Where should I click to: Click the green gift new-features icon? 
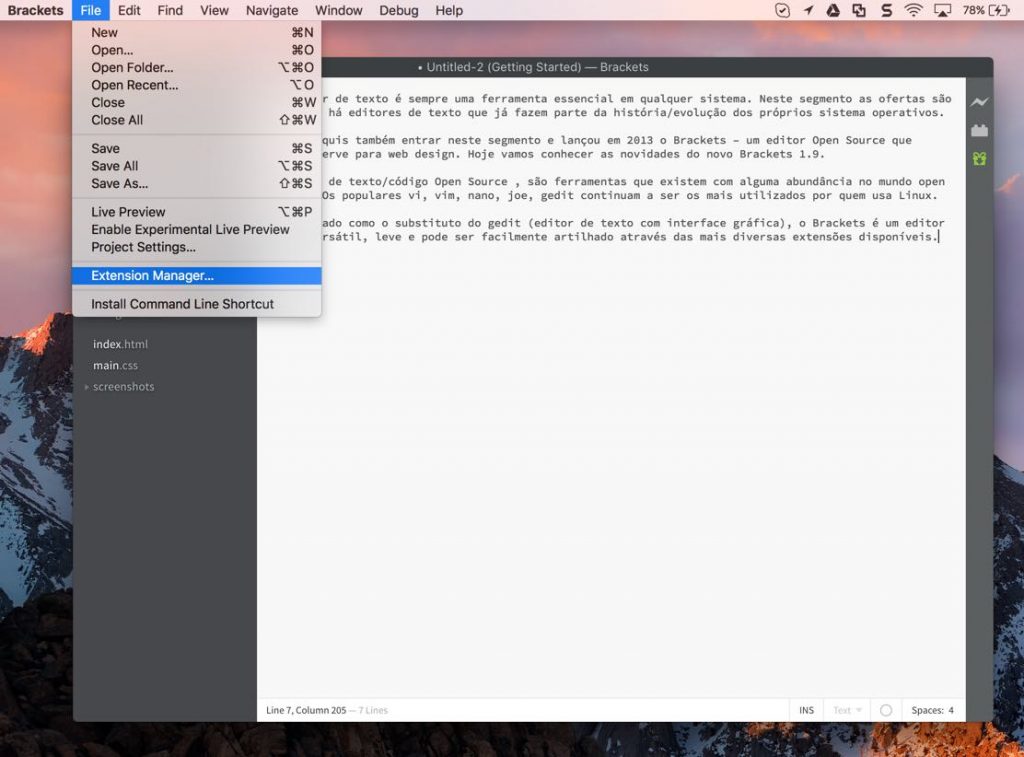coord(978,158)
